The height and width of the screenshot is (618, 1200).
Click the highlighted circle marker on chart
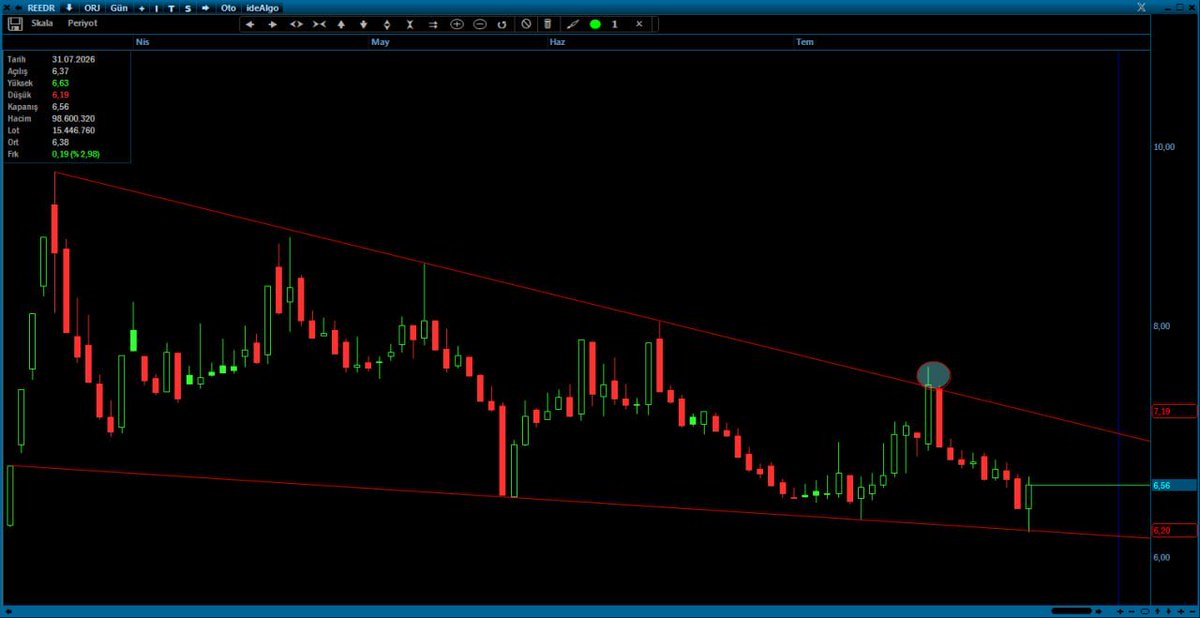pos(933,375)
